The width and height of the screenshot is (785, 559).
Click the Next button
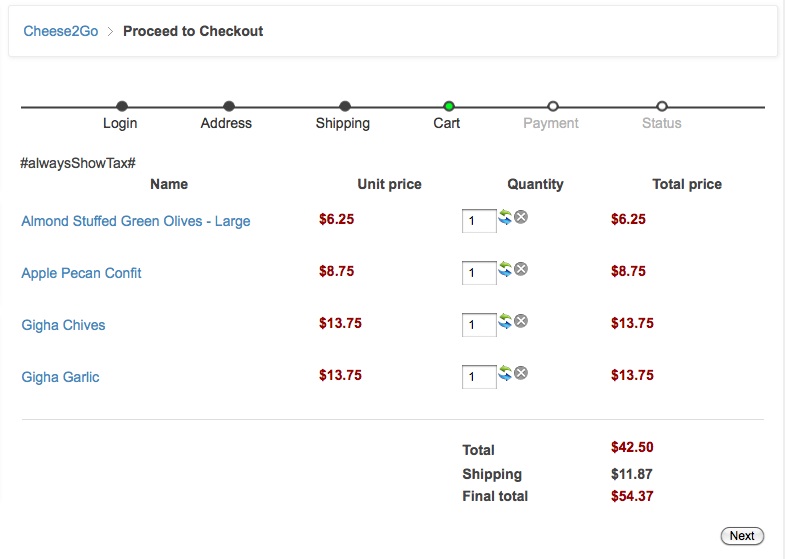click(742, 536)
